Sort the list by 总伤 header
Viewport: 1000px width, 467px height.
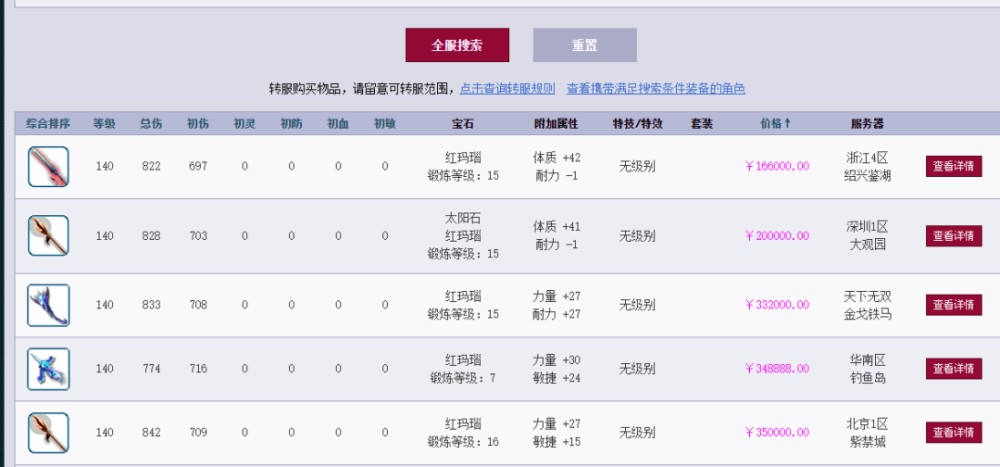click(x=151, y=124)
